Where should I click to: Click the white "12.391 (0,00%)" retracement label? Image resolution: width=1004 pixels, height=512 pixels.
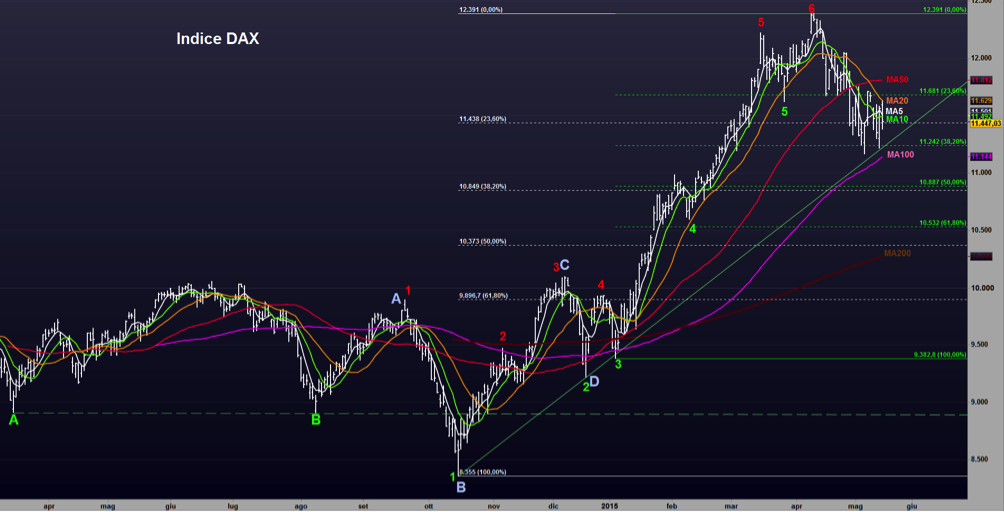click(481, 10)
